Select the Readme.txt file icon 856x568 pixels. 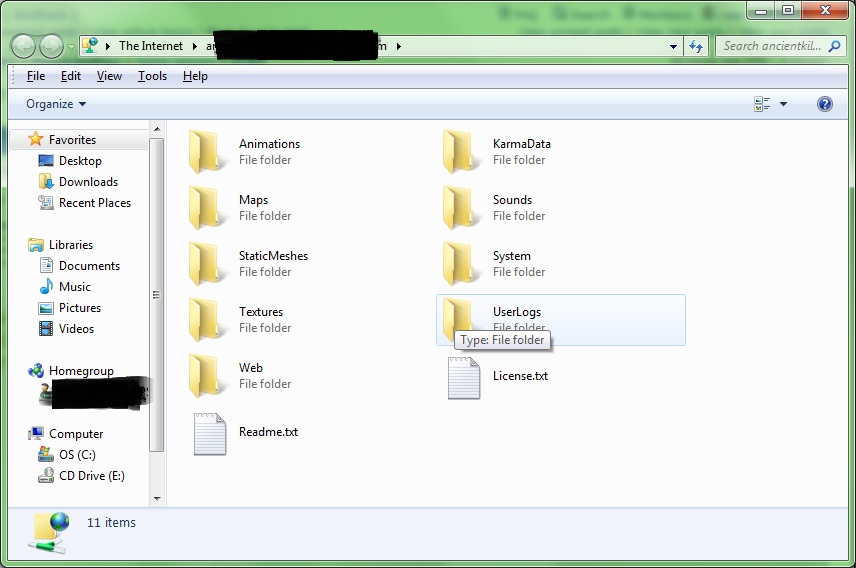coord(209,433)
